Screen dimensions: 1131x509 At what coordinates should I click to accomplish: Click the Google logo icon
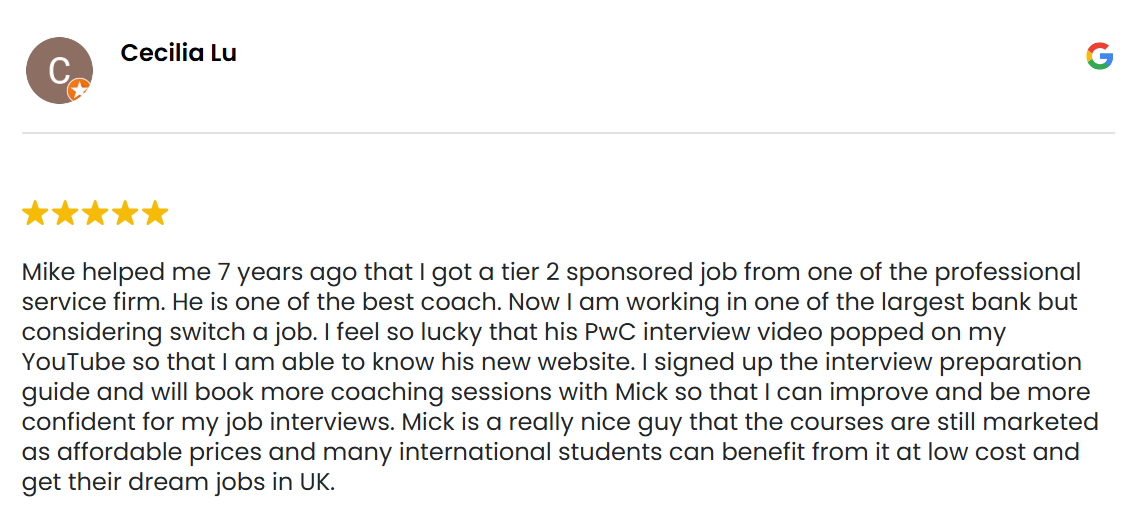pos(1099,56)
